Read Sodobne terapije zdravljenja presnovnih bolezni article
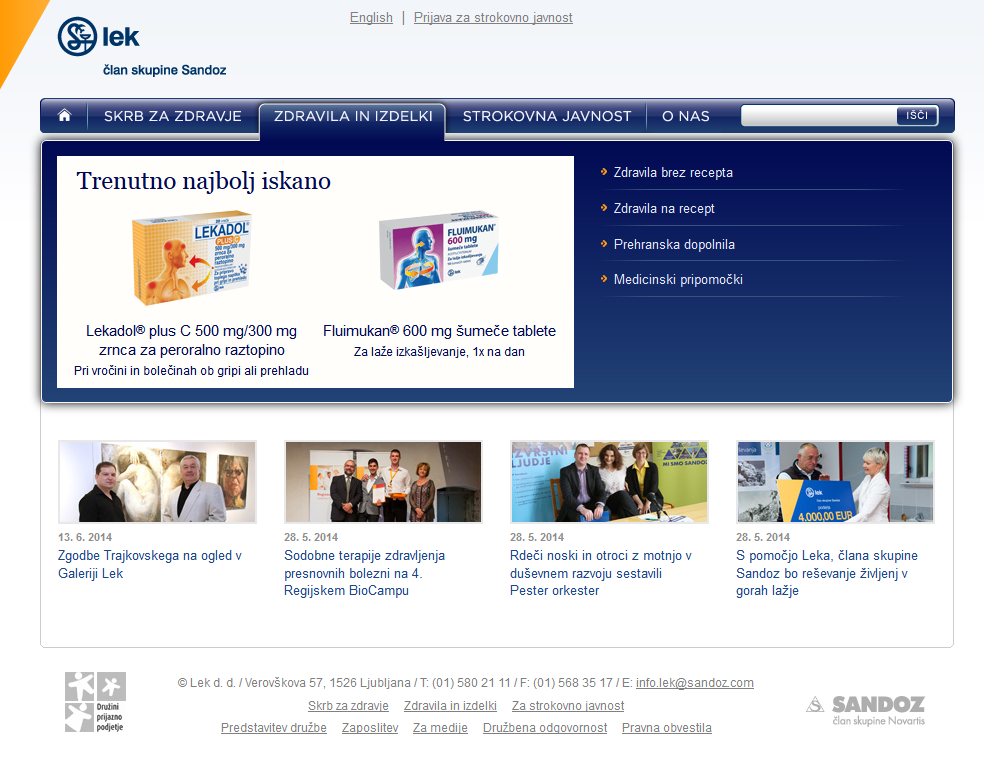 point(365,573)
